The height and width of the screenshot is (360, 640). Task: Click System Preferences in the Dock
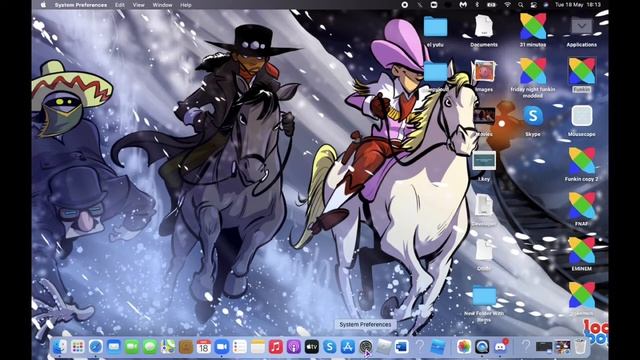(366, 347)
